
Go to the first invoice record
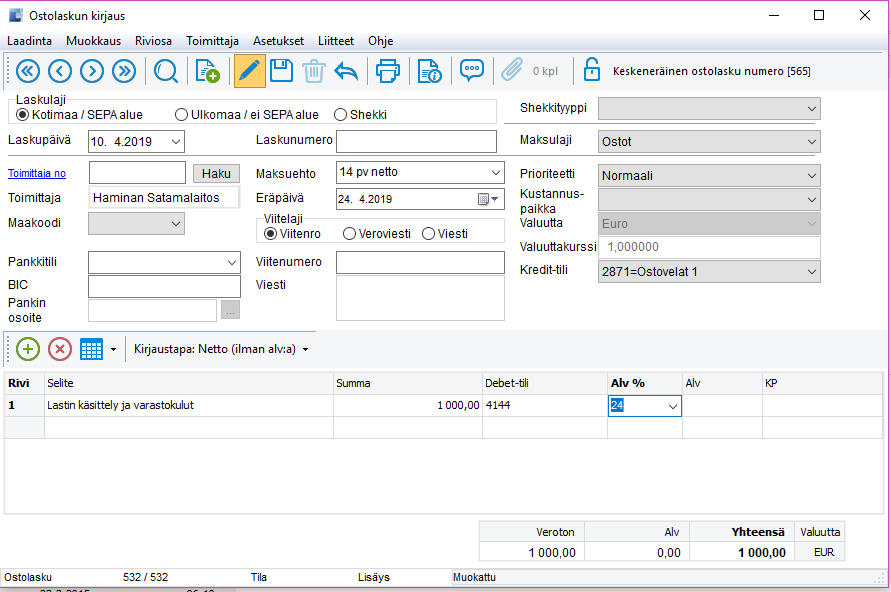coord(27,71)
